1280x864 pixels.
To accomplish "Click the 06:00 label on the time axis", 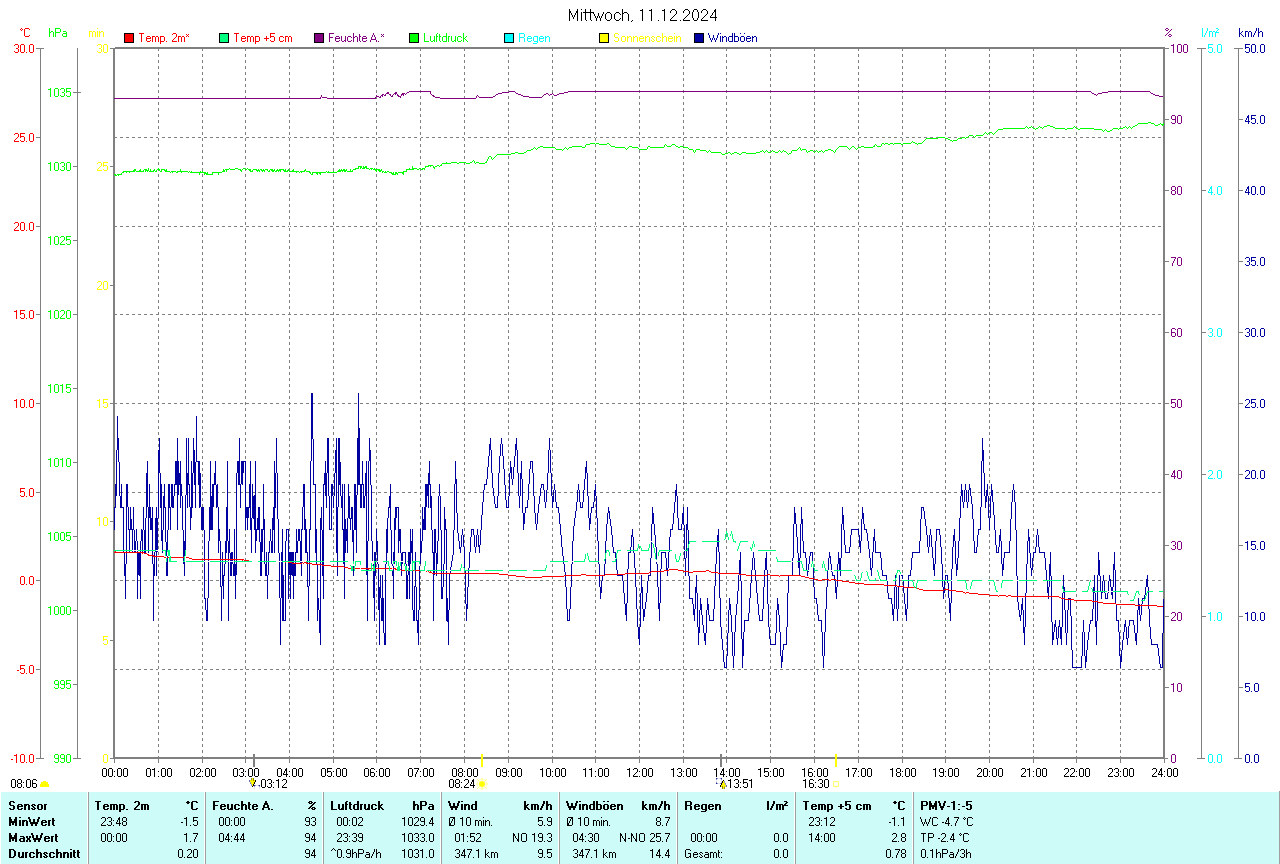I will tap(377, 773).
